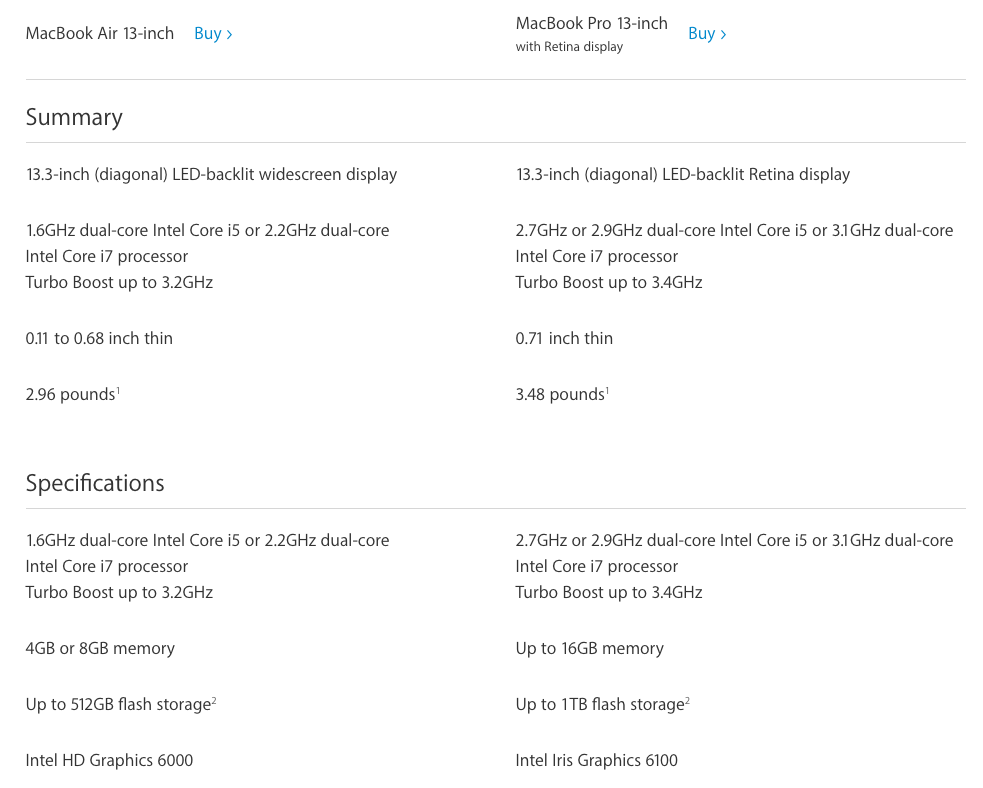Select the Intel HD Graphics 6000 text
The image size is (983, 788).
109,761
